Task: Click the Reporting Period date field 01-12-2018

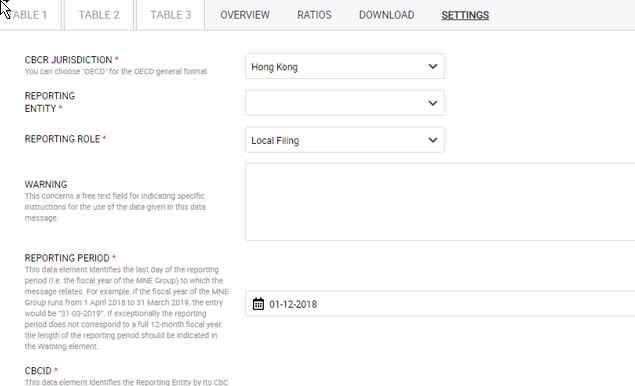Action: point(440,303)
